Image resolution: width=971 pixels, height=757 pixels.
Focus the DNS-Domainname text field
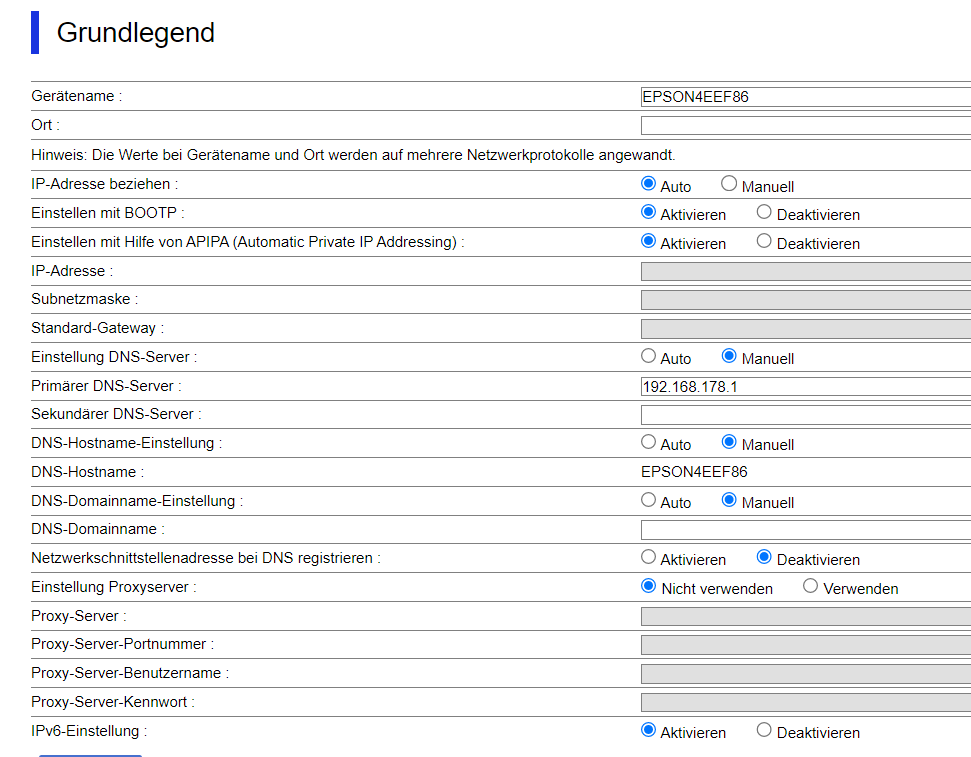805,530
